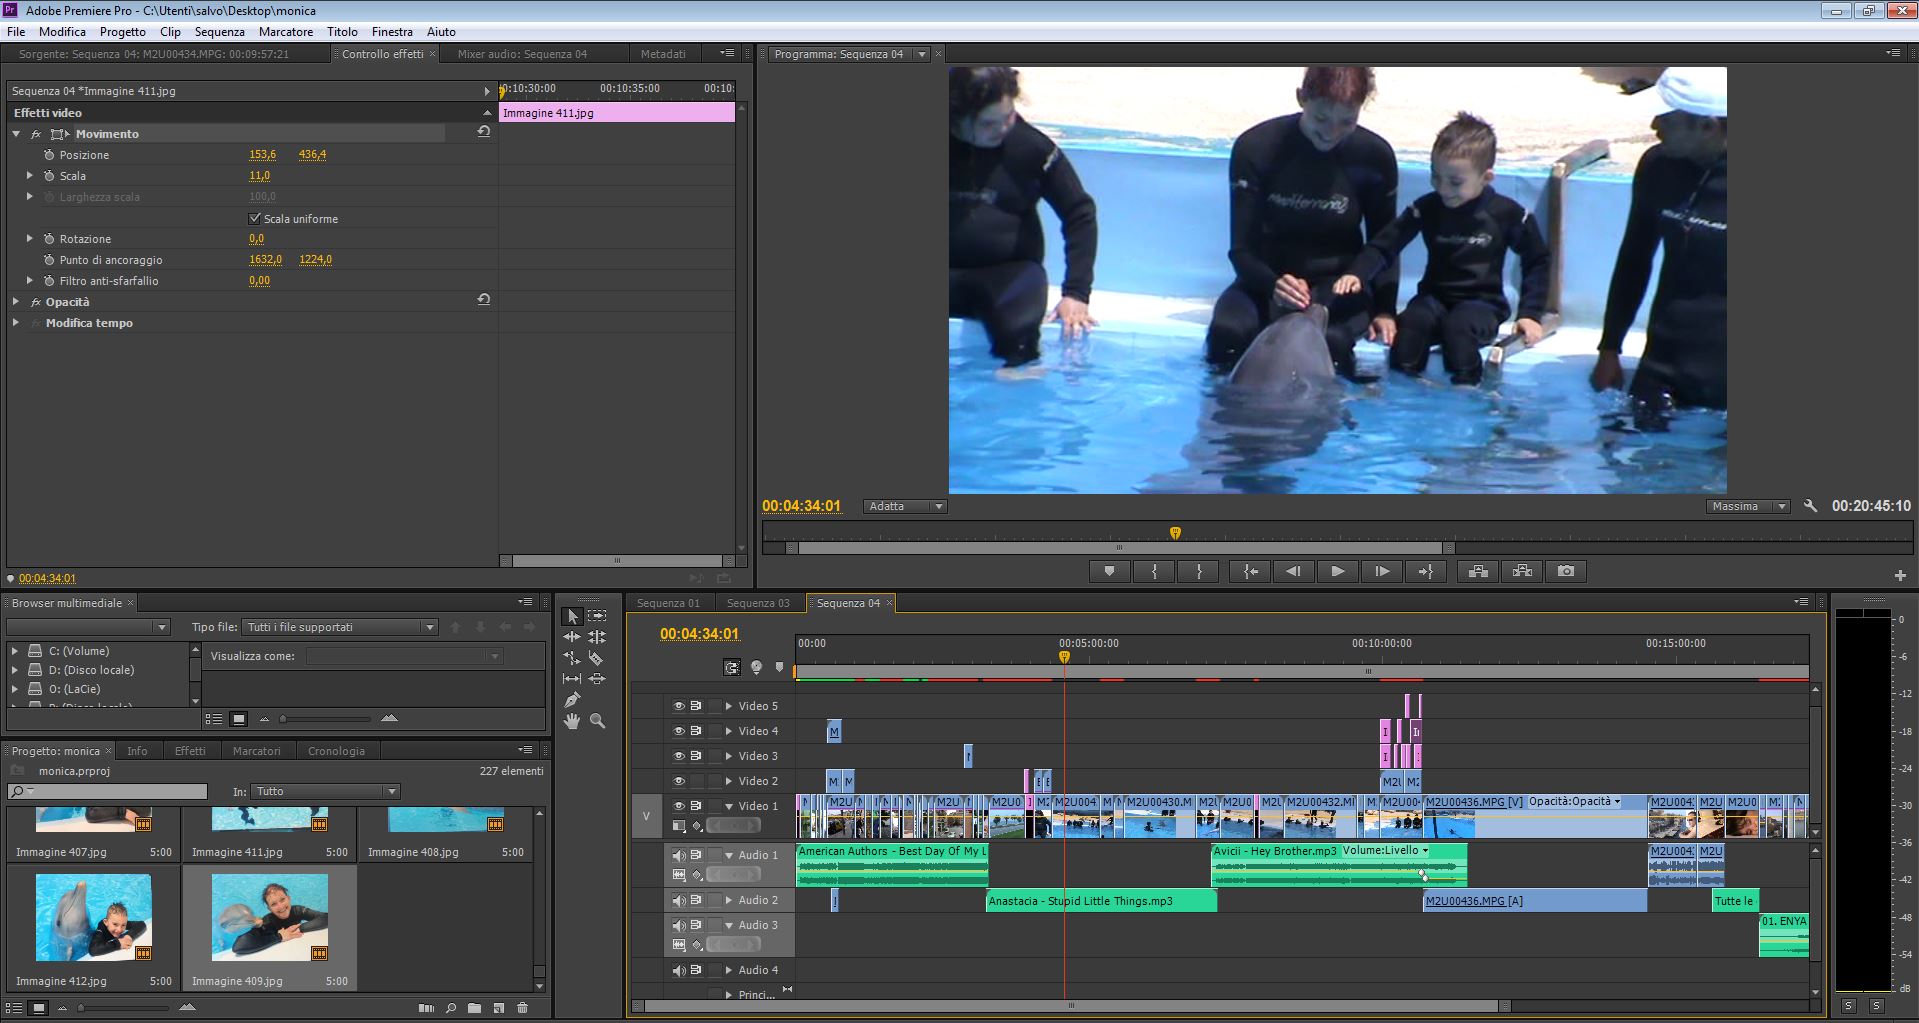The width and height of the screenshot is (1919, 1023).
Task: Click Automate to Sequence icon
Action: pyautogui.click(x=426, y=1008)
